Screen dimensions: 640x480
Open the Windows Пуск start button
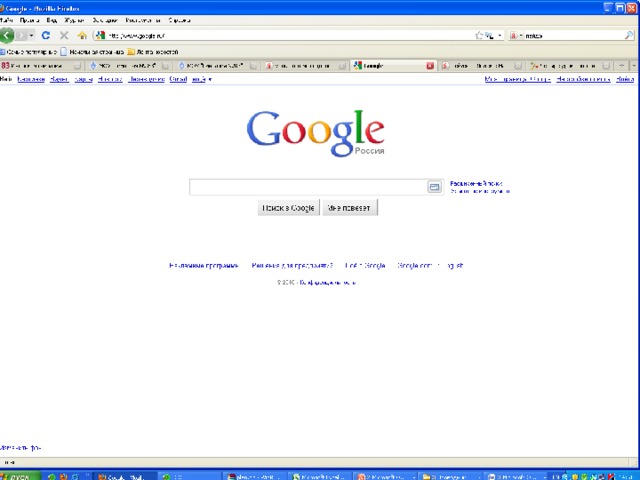click(x=20, y=476)
